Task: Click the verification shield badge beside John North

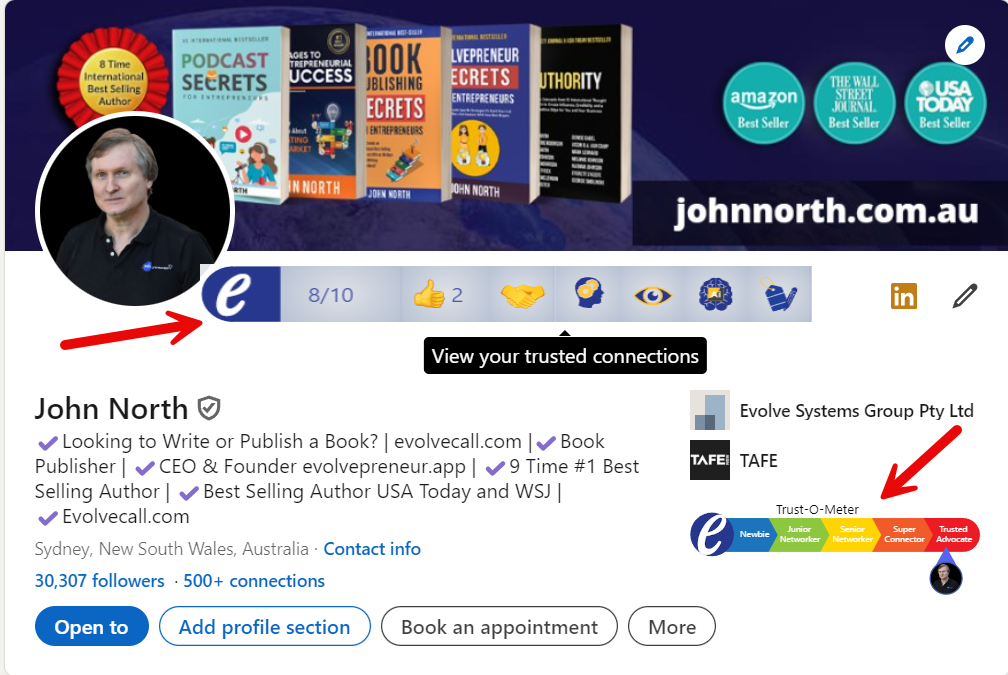Action: [x=209, y=408]
